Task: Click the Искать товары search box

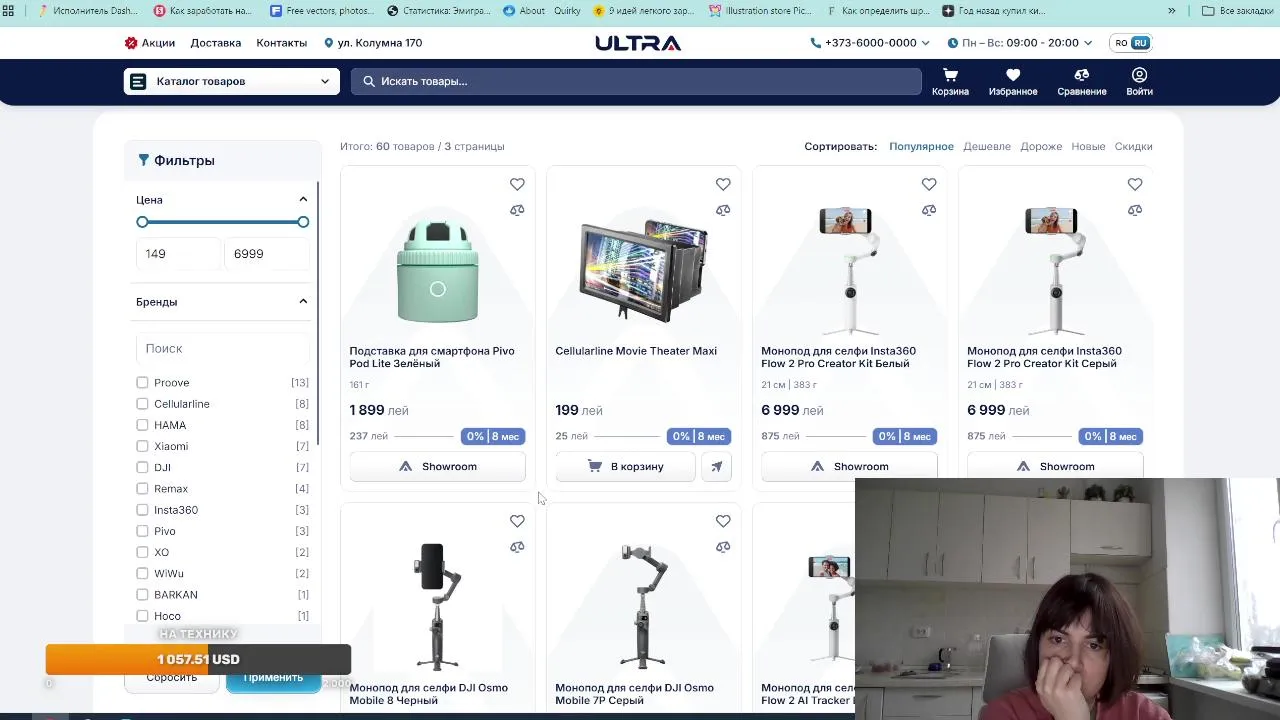Action: [636, 81]
